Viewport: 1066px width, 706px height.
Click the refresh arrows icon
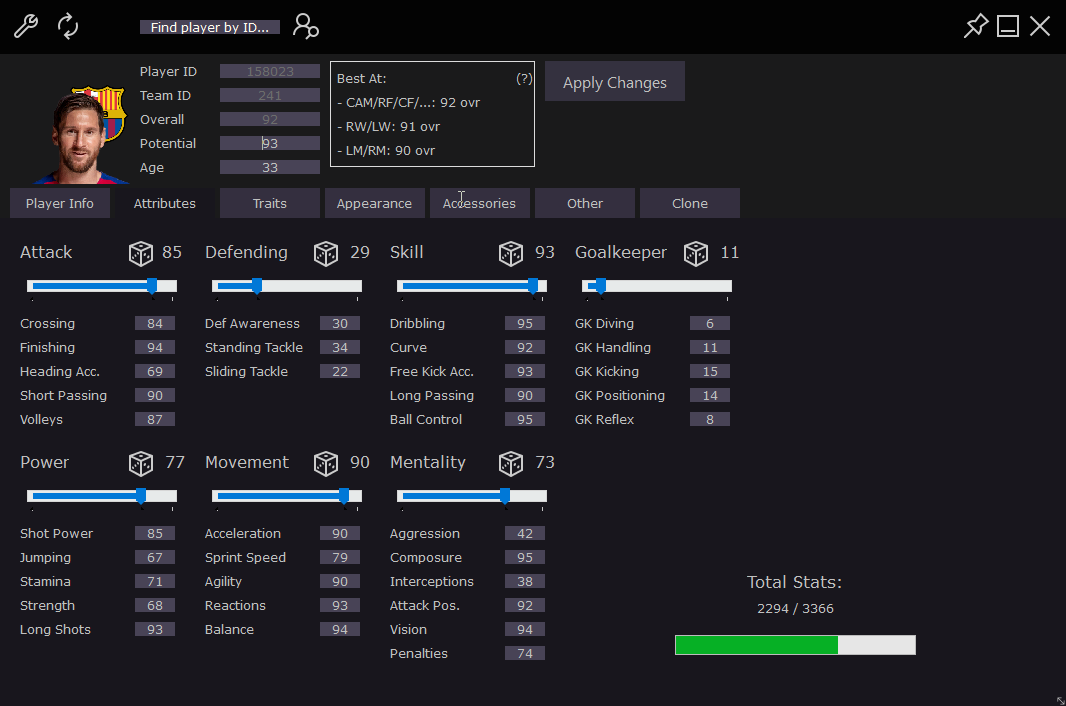pos(67,26)
